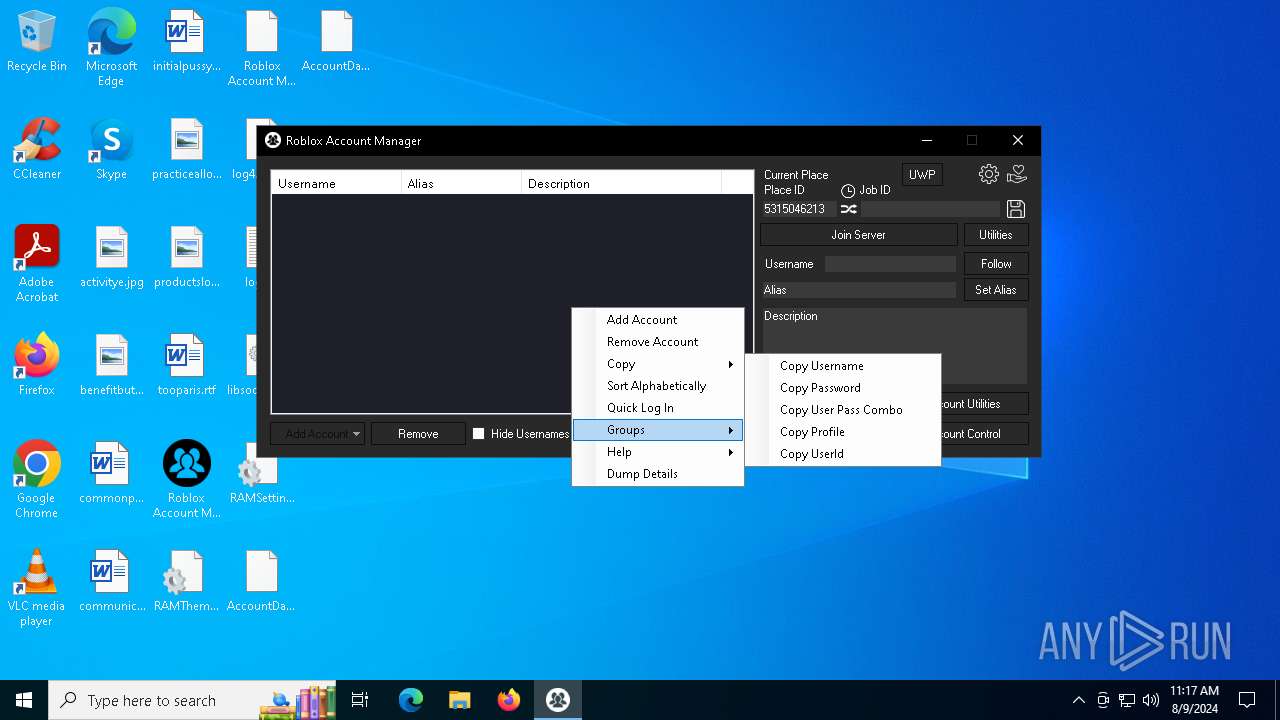Choose Copy Password from the submenu

coord(843,388)
